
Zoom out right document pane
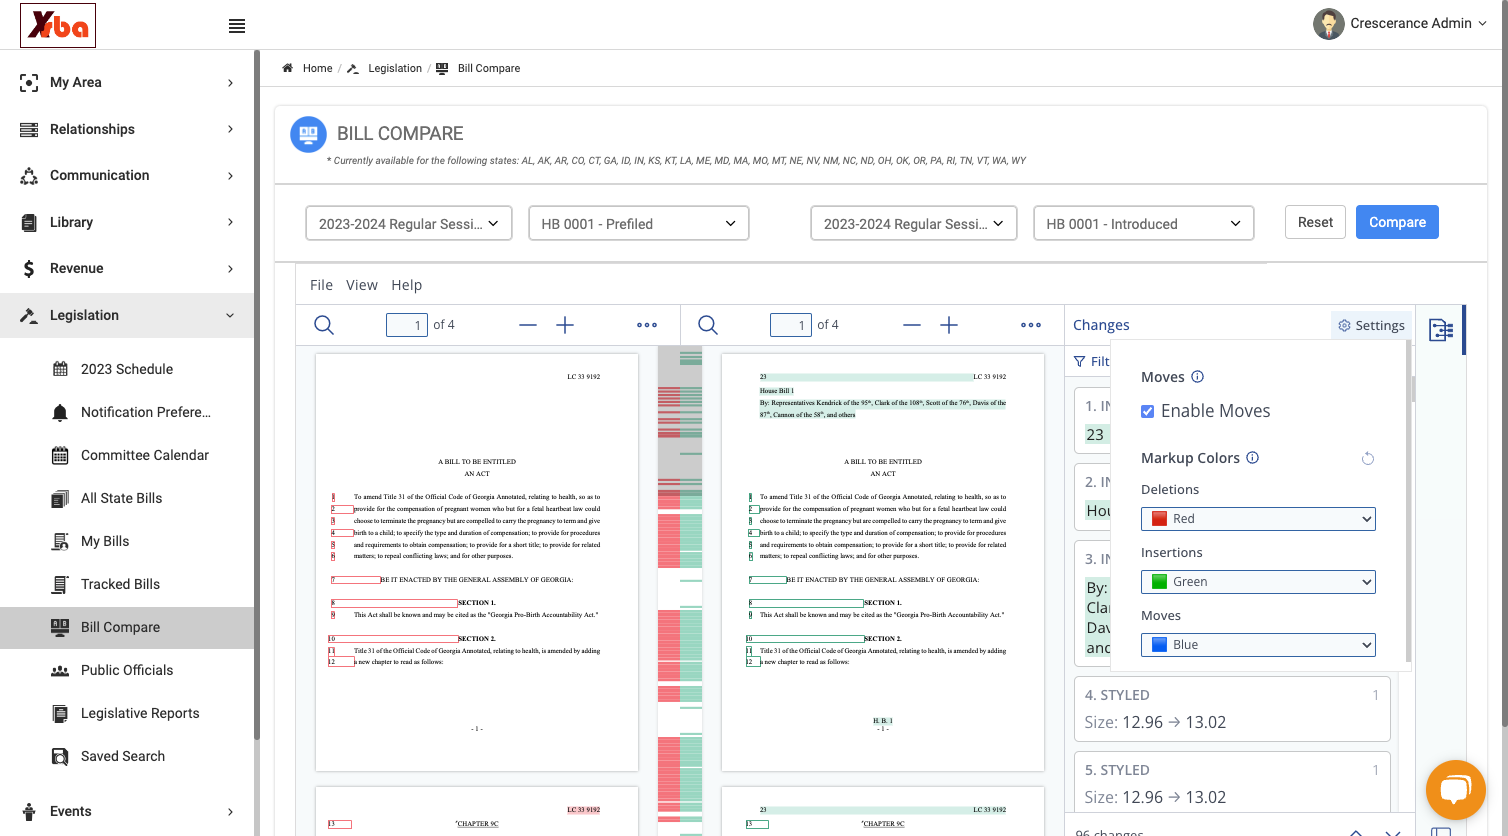[912, 325]
